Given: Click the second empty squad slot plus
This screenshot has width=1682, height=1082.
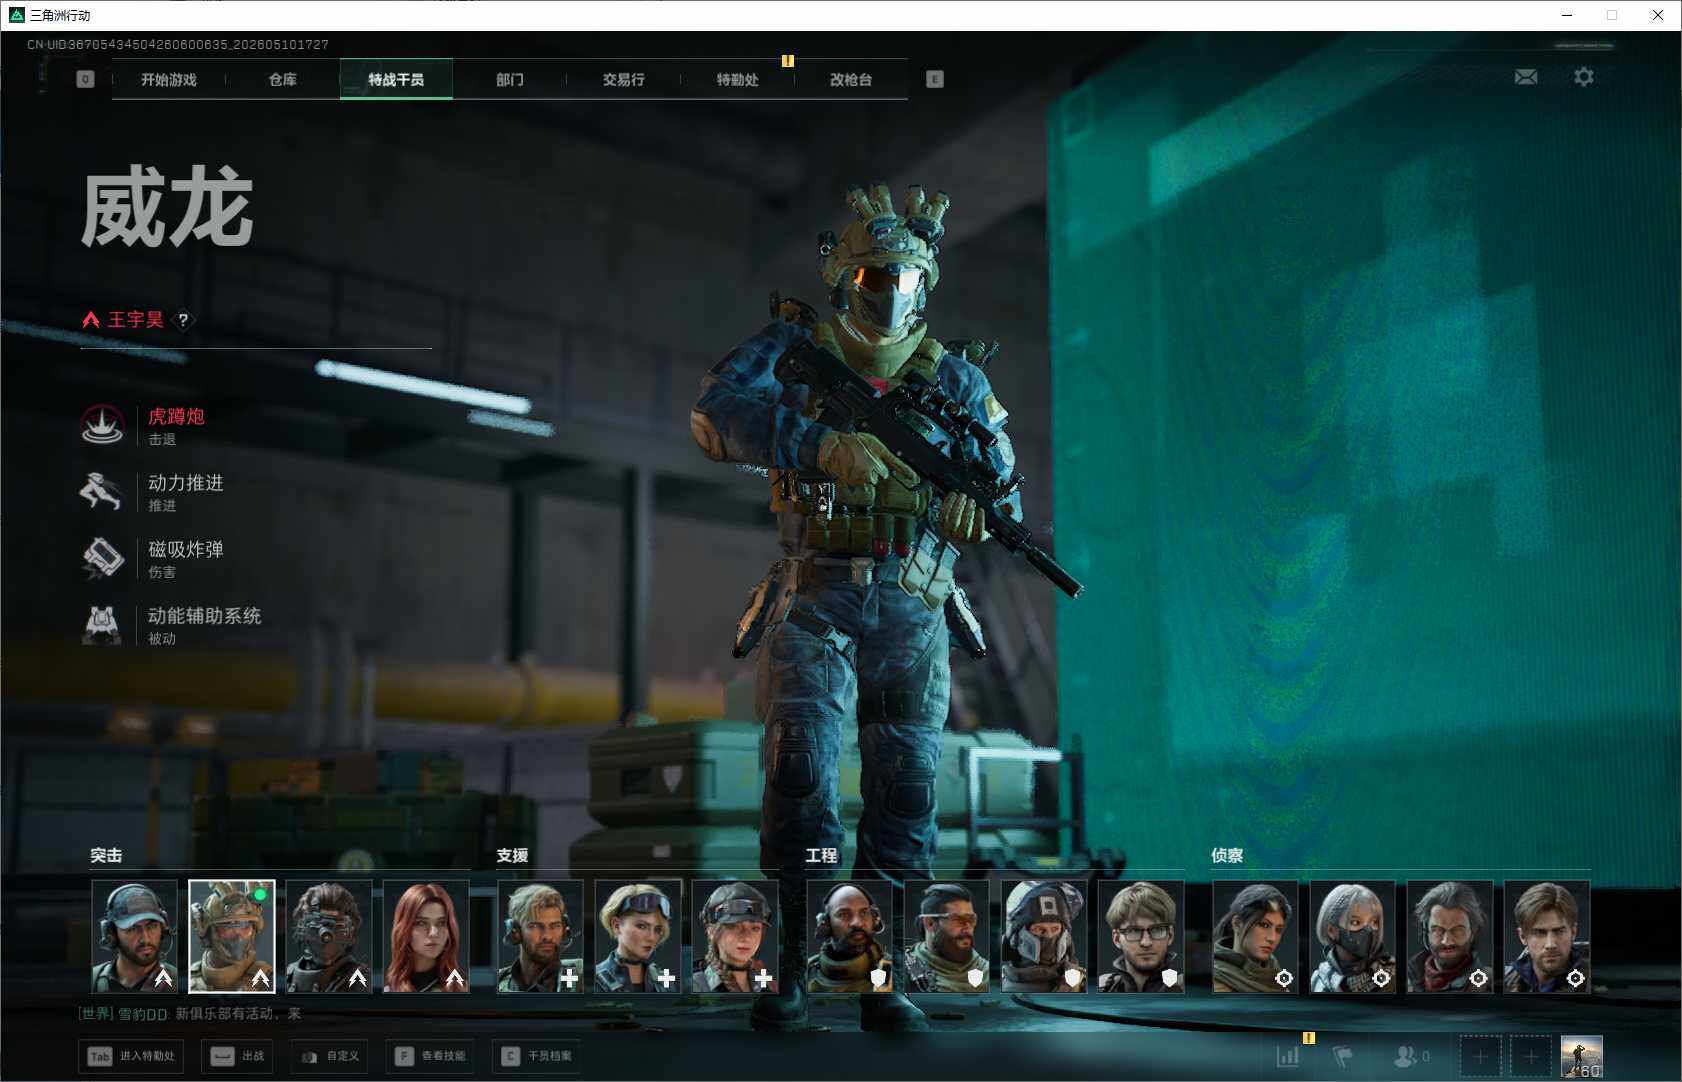Looking at the screenshot, I should pyautogui.click(x=1530, y=1056).
